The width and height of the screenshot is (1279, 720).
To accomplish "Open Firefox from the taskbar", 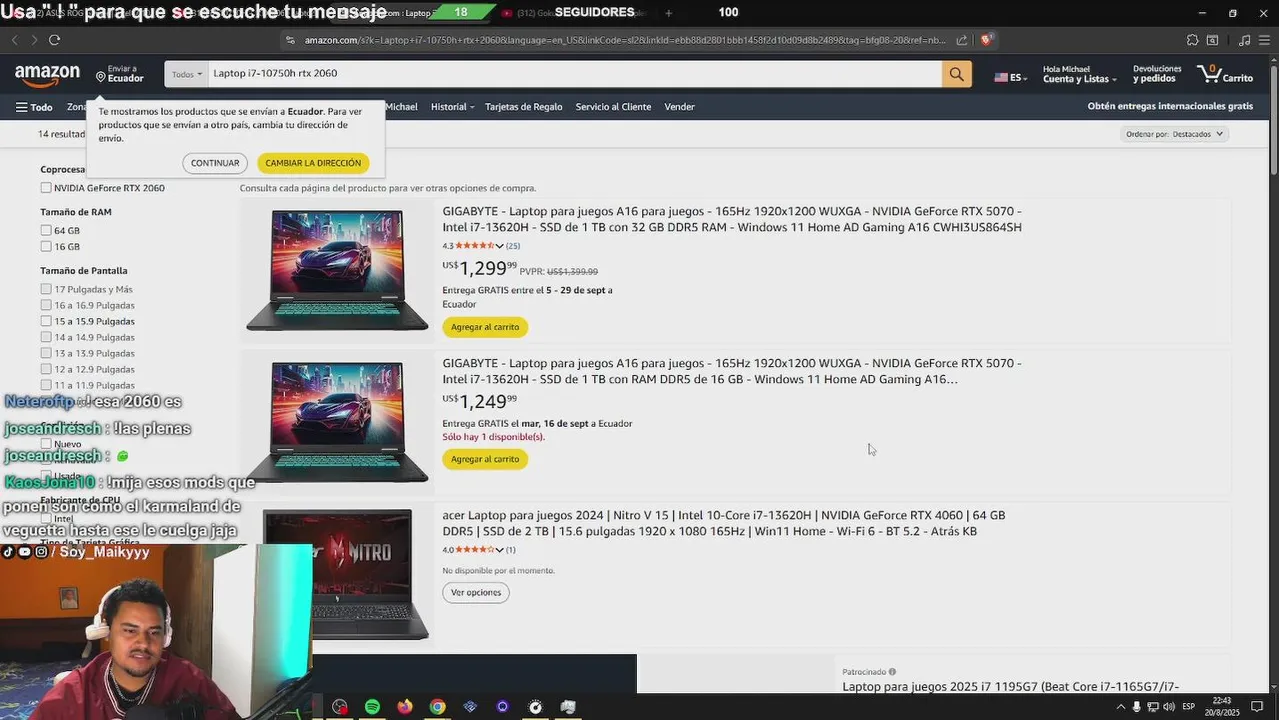I will [x=405, y=707].
